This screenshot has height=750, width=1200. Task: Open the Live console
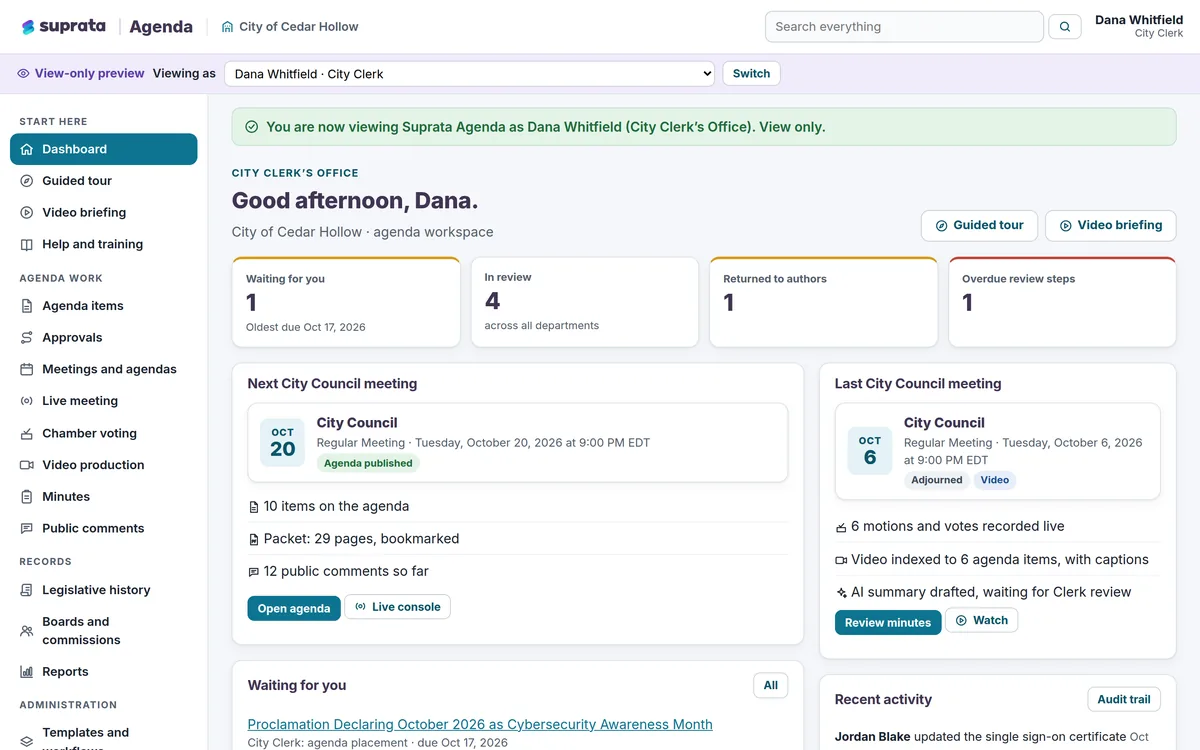click(398, 607)
